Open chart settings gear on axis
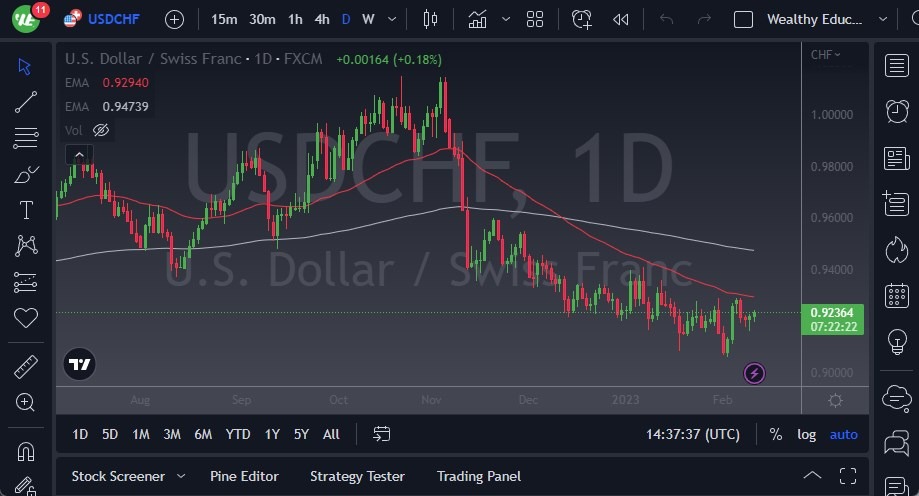This screenshot has height=496, width=919. click(x=835, y=400)
